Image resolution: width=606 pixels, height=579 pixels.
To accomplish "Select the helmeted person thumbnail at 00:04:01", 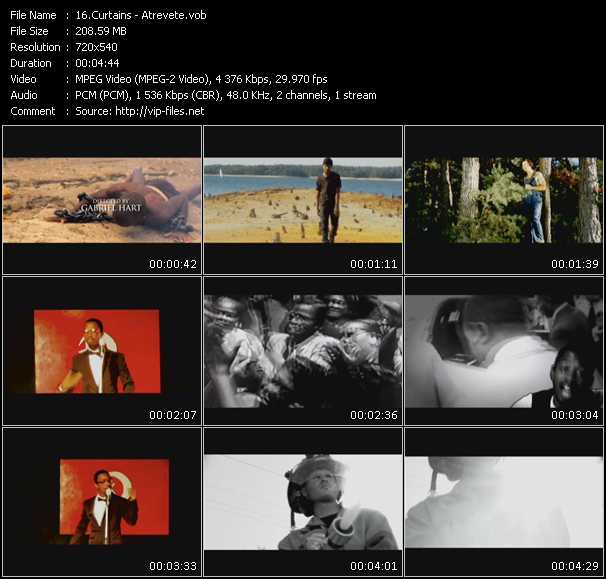I will (x=303, y=502).
